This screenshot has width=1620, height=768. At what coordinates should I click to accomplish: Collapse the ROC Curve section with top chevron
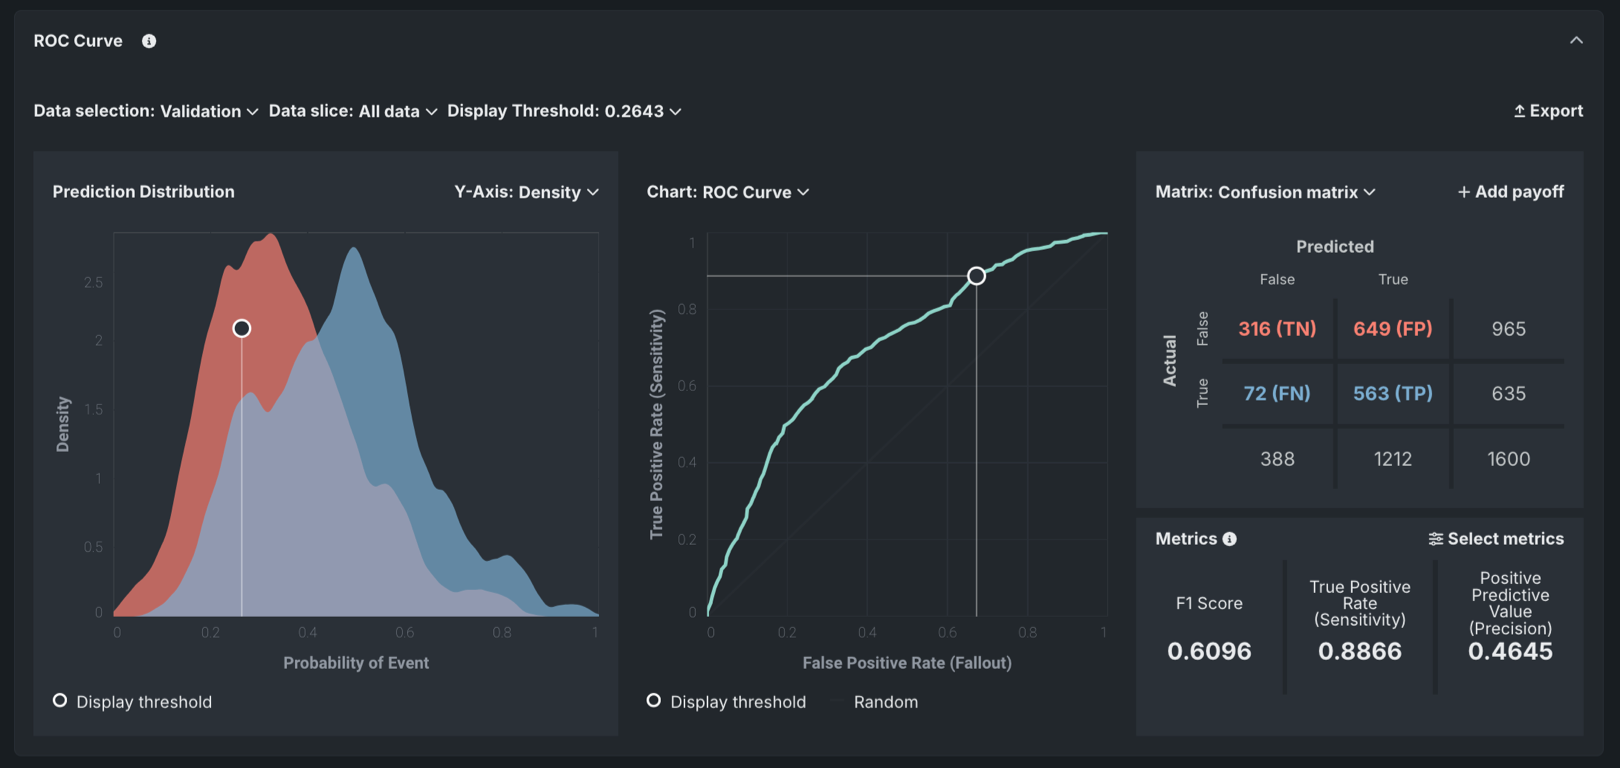(x=1576, y=41)
